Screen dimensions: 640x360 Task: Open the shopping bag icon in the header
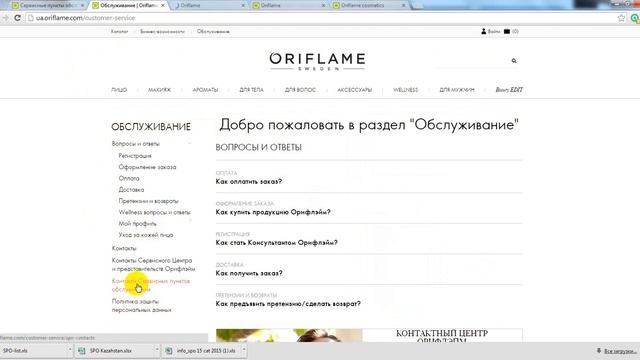pos(507,31)
